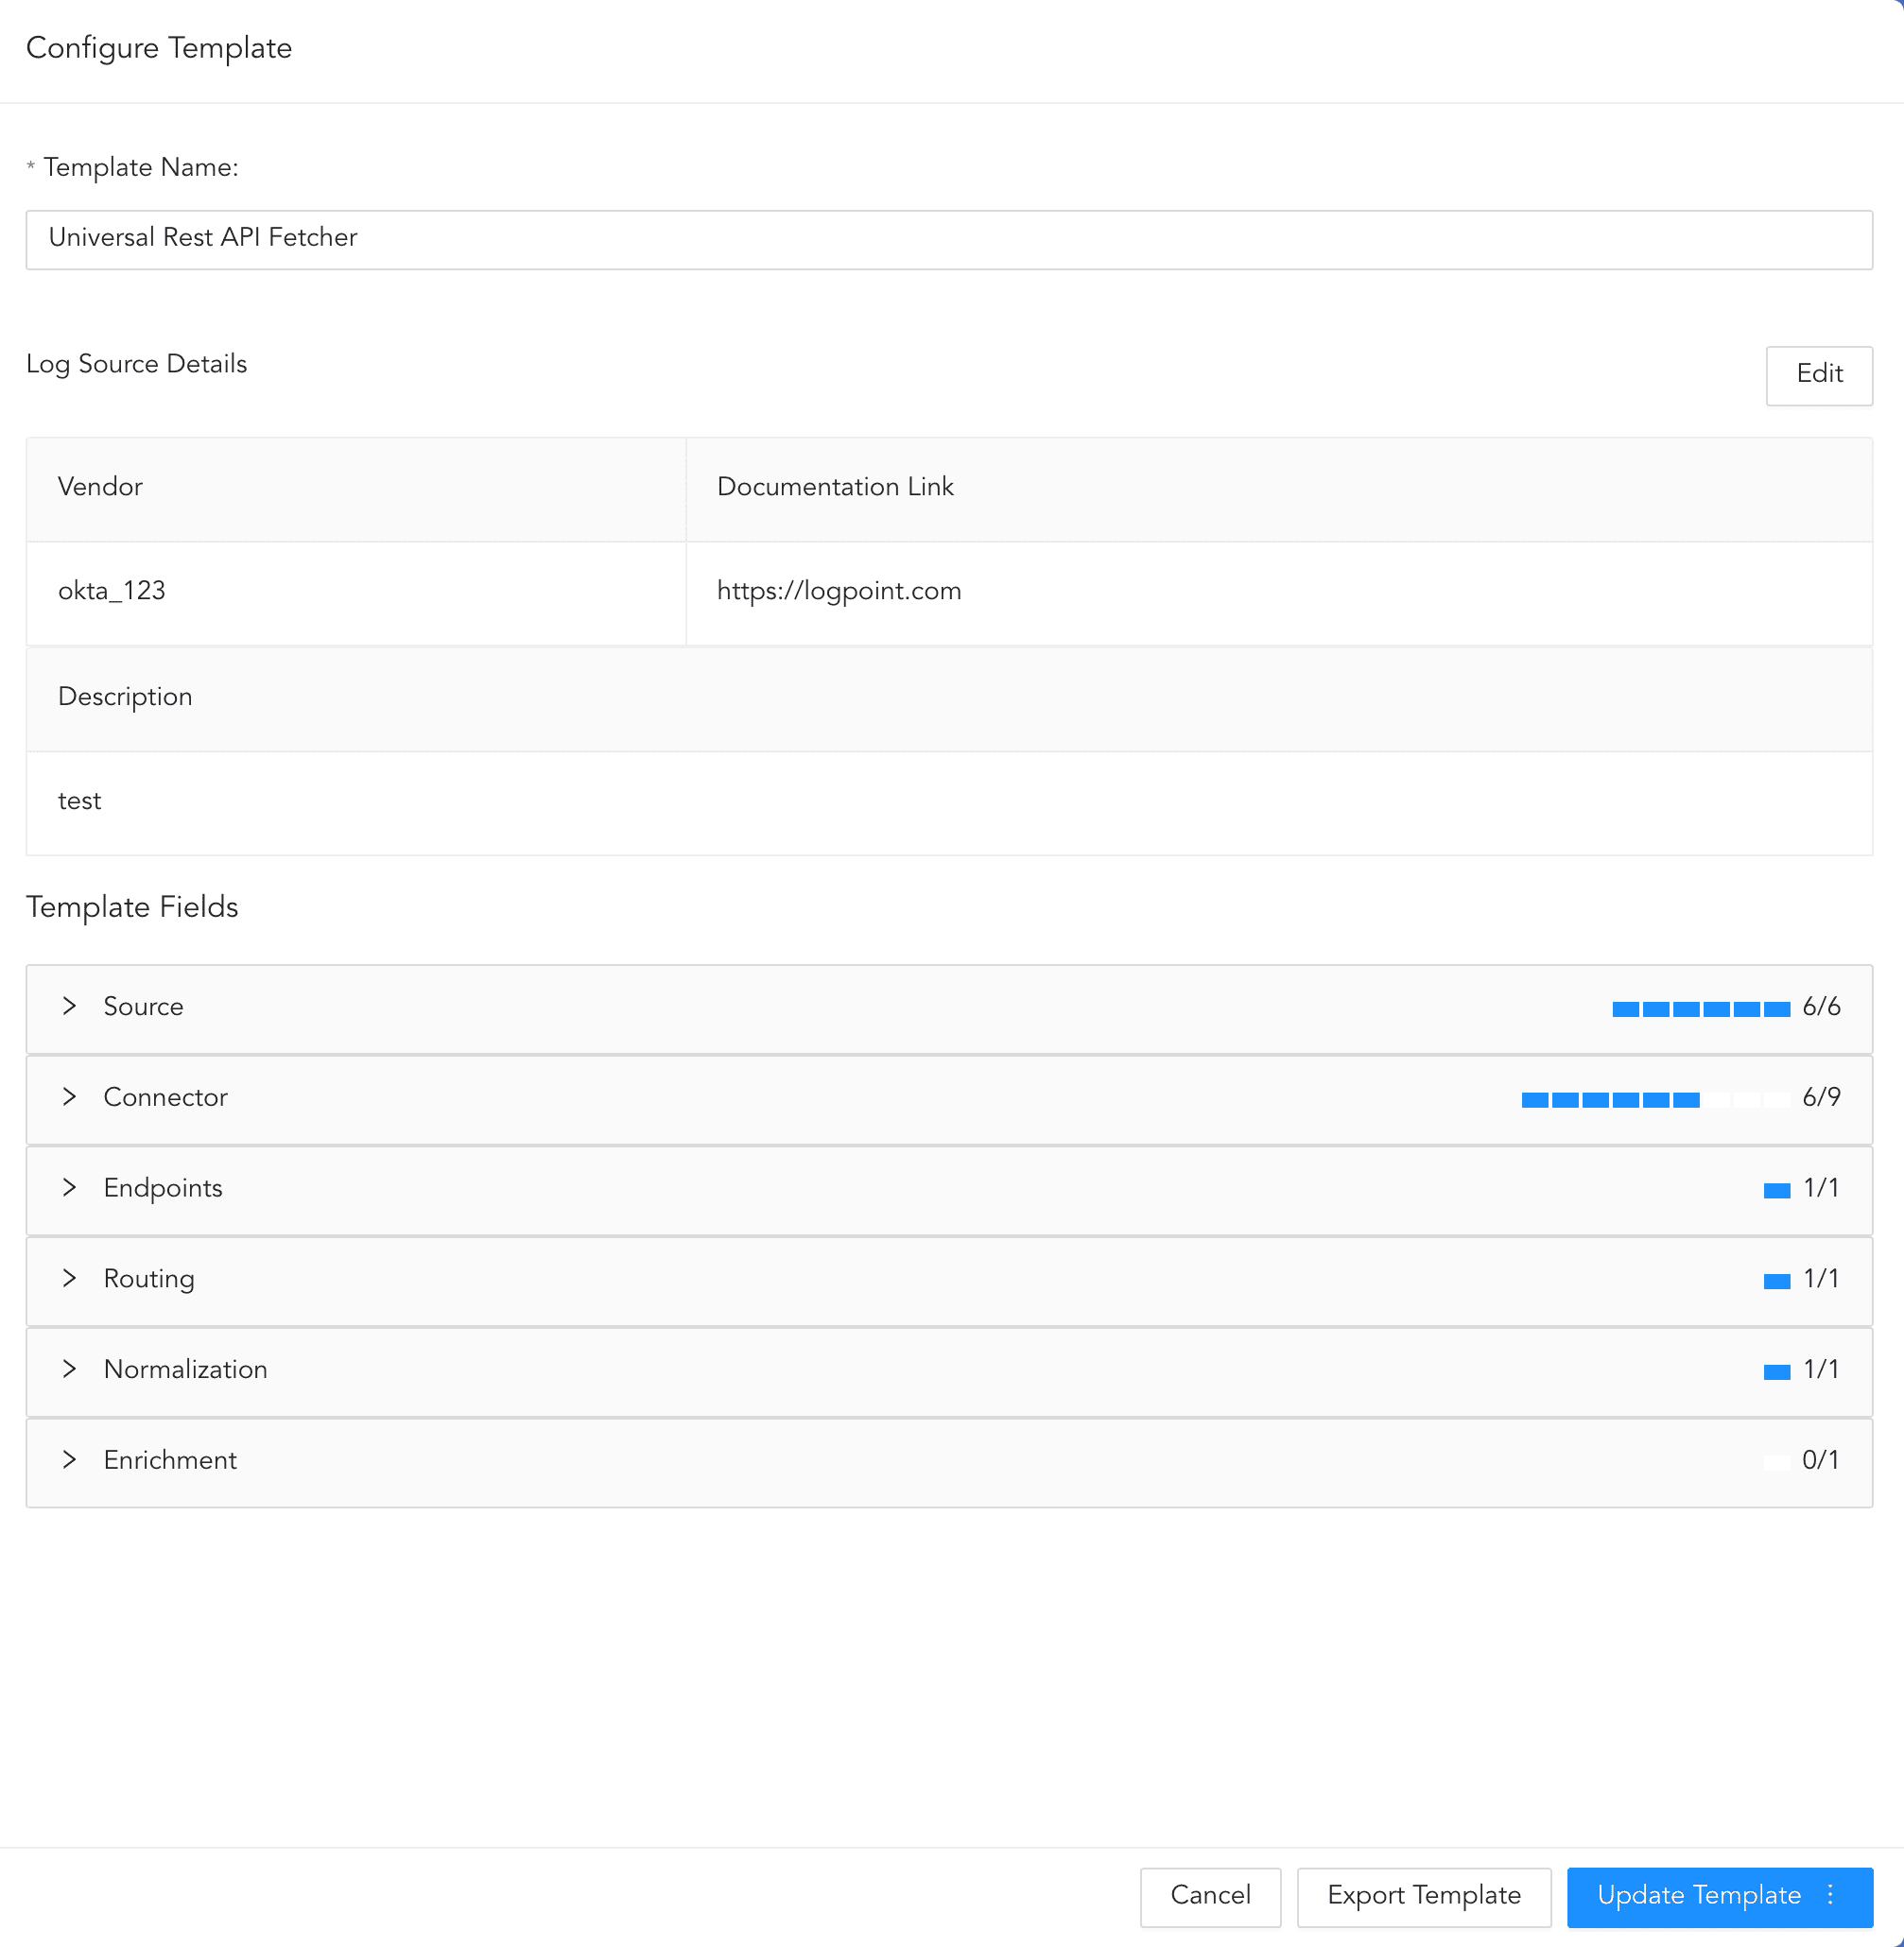Open the Update Template more options icon
The image size is (1904, 1947).
coord(1830,1895)
